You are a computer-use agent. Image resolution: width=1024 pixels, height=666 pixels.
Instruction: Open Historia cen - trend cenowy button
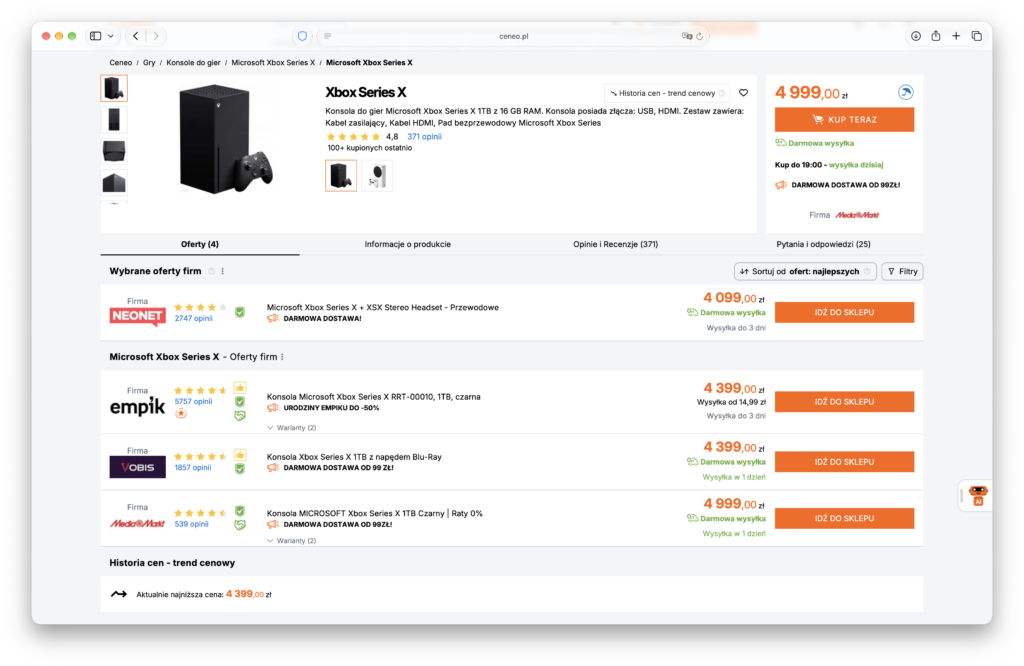point(666,93)
